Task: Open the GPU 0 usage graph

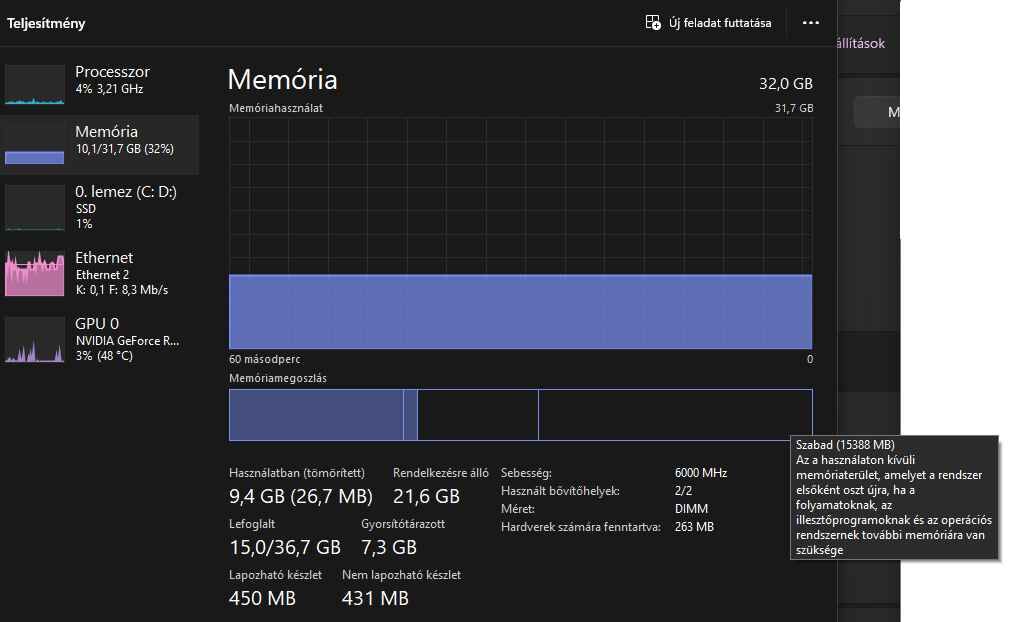Action: (35, 340)
